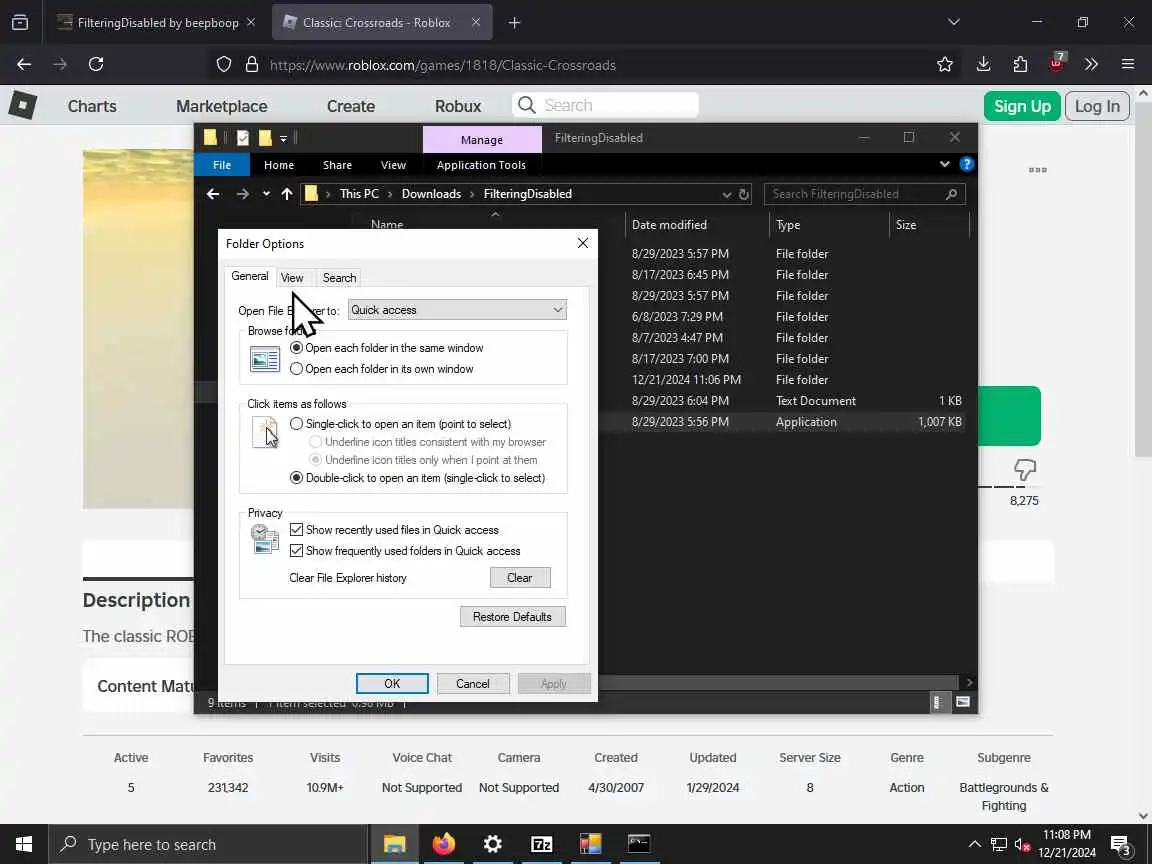The width and height of the screenshot is (1152, 864).
Task: Go back in File Explorer
Action: 213,194
